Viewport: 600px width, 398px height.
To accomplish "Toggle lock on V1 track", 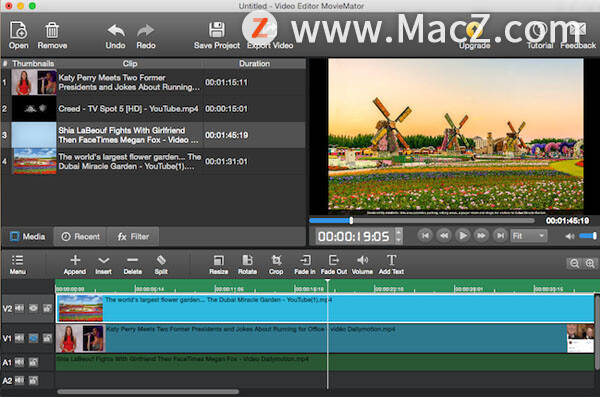I will [x=47, y=338].
